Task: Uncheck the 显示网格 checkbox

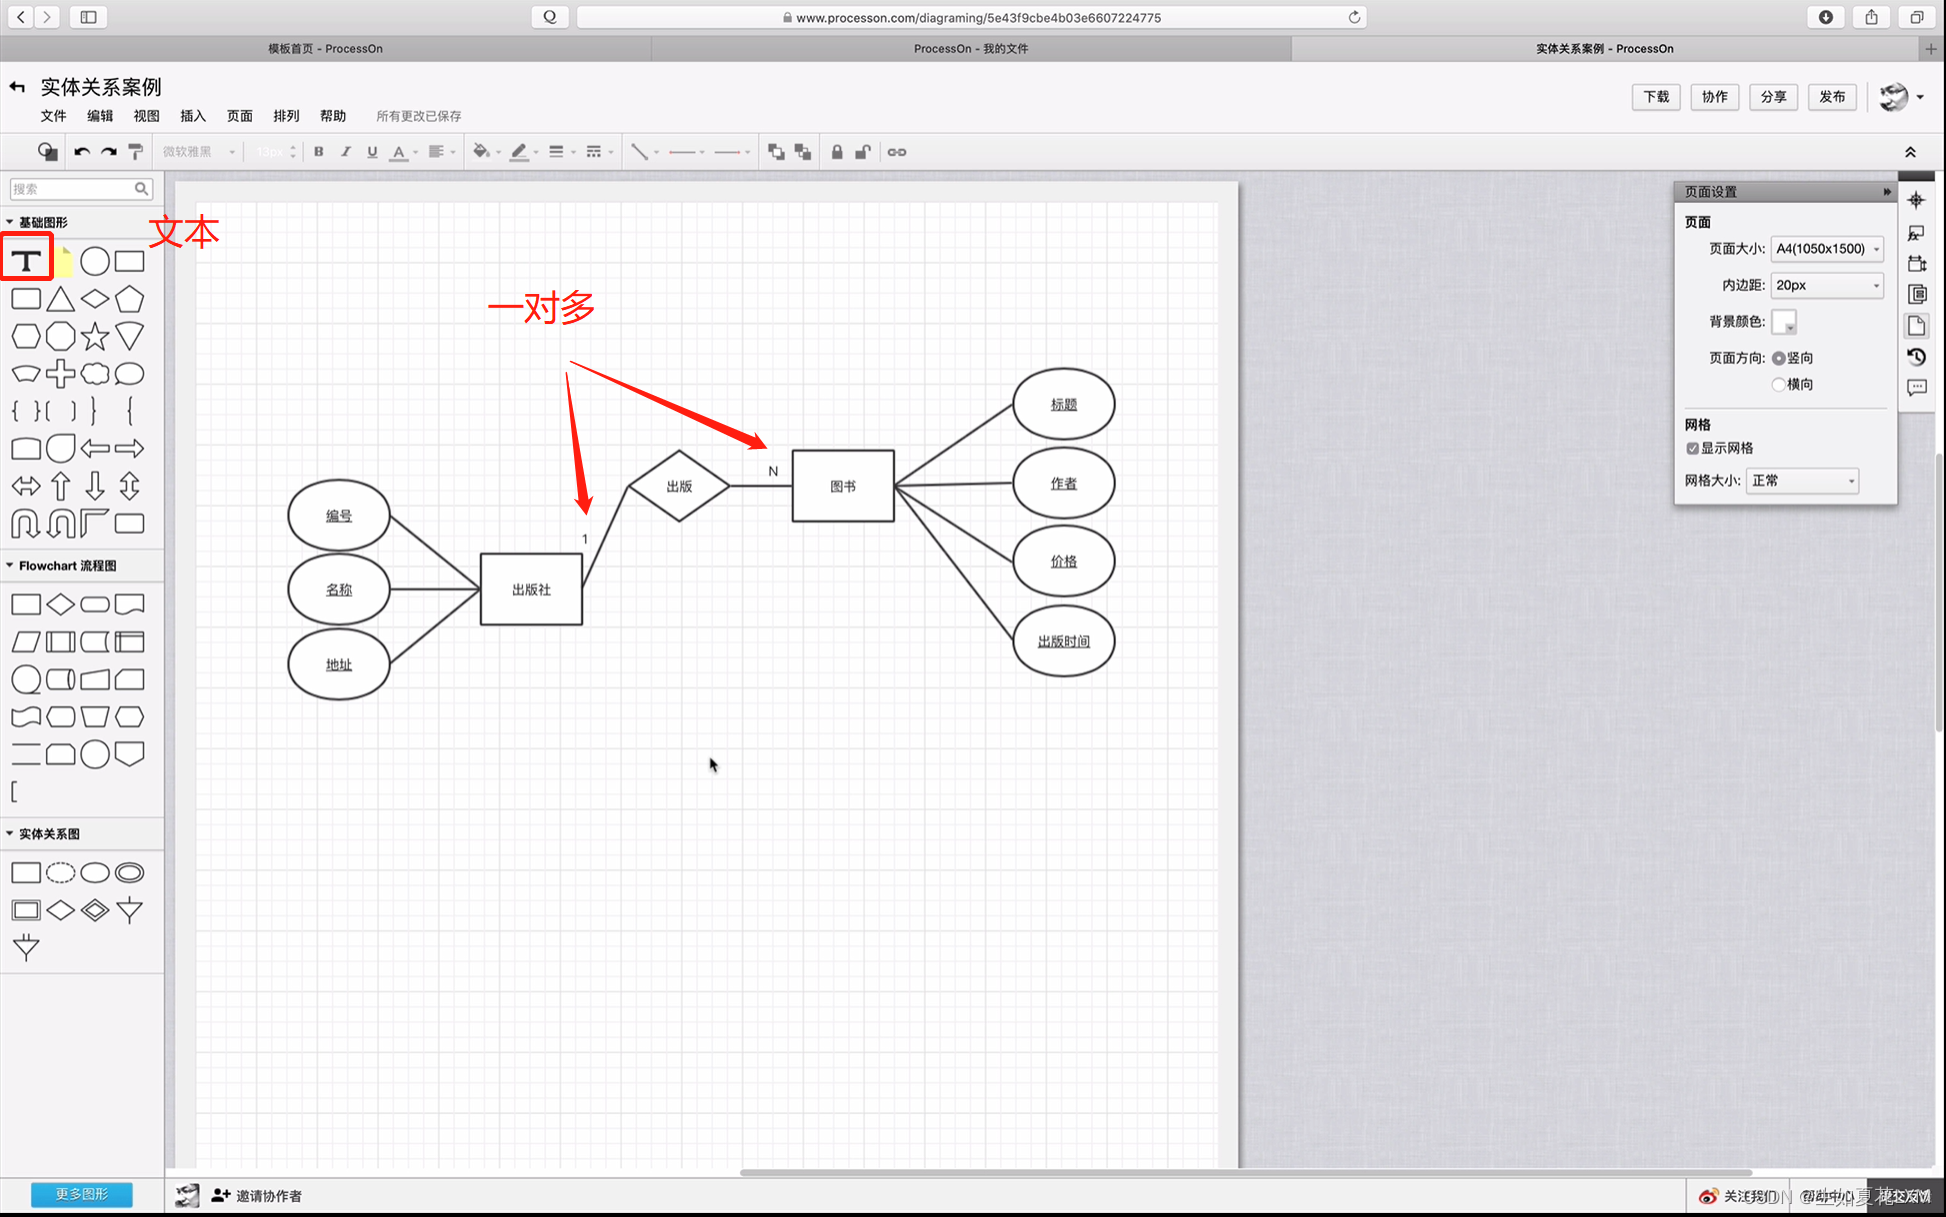Action: (x=1692, y=448)
